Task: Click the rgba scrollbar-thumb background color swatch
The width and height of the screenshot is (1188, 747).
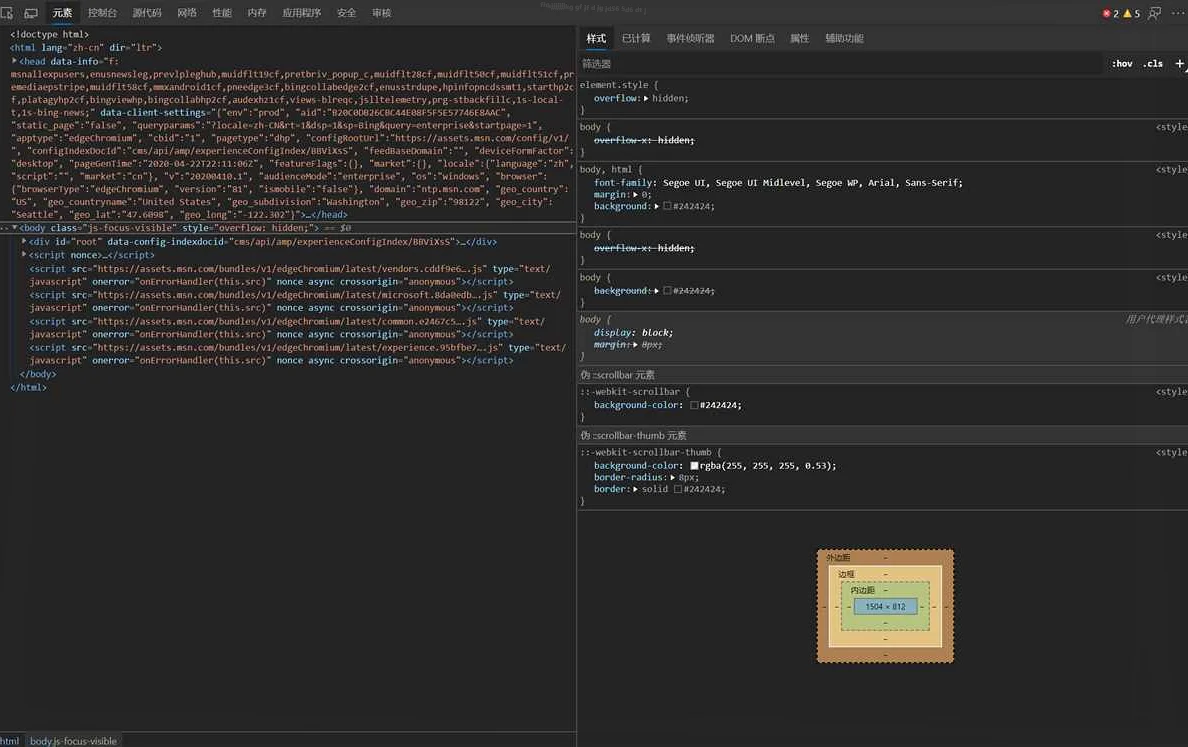Action: 694,466
